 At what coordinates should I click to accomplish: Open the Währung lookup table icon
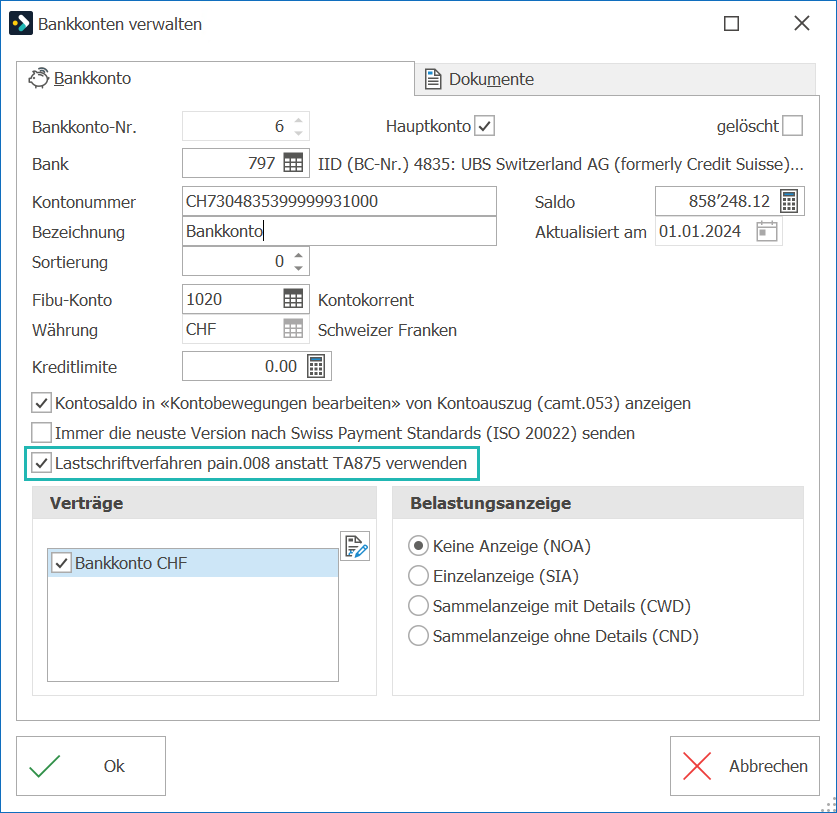click(293, 329)
